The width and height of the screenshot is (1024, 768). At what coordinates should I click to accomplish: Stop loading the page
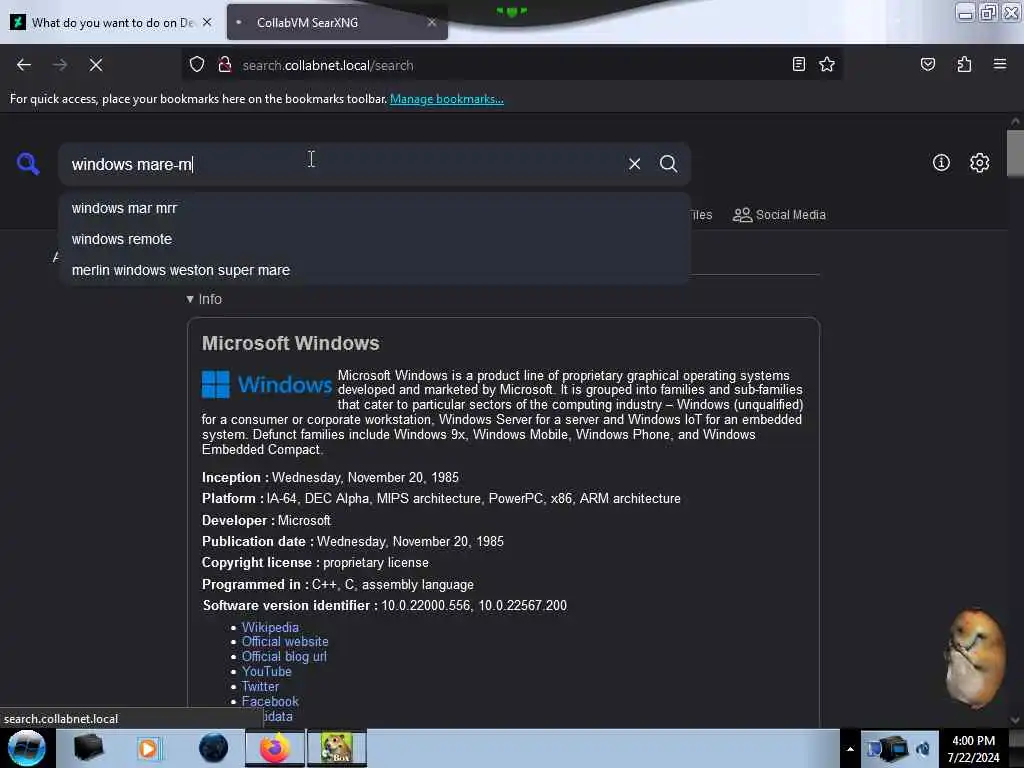[x=96, y=65]
